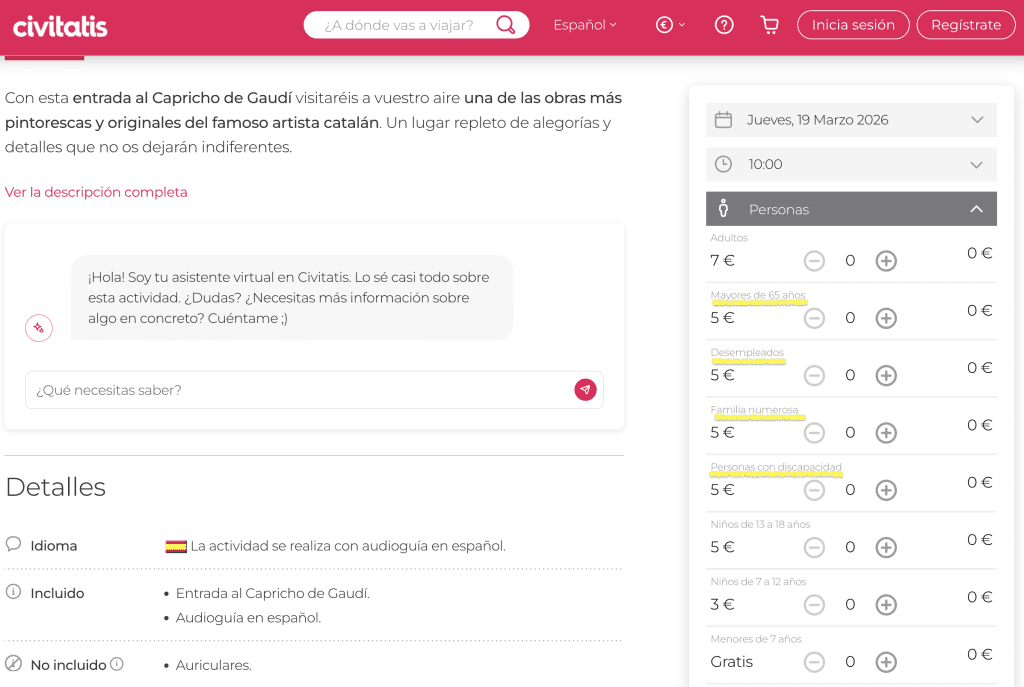This screenshot has width=1024, height=687.
Task: Open the Español language menu
Action: pyautogui.click(x=585, y=25)
